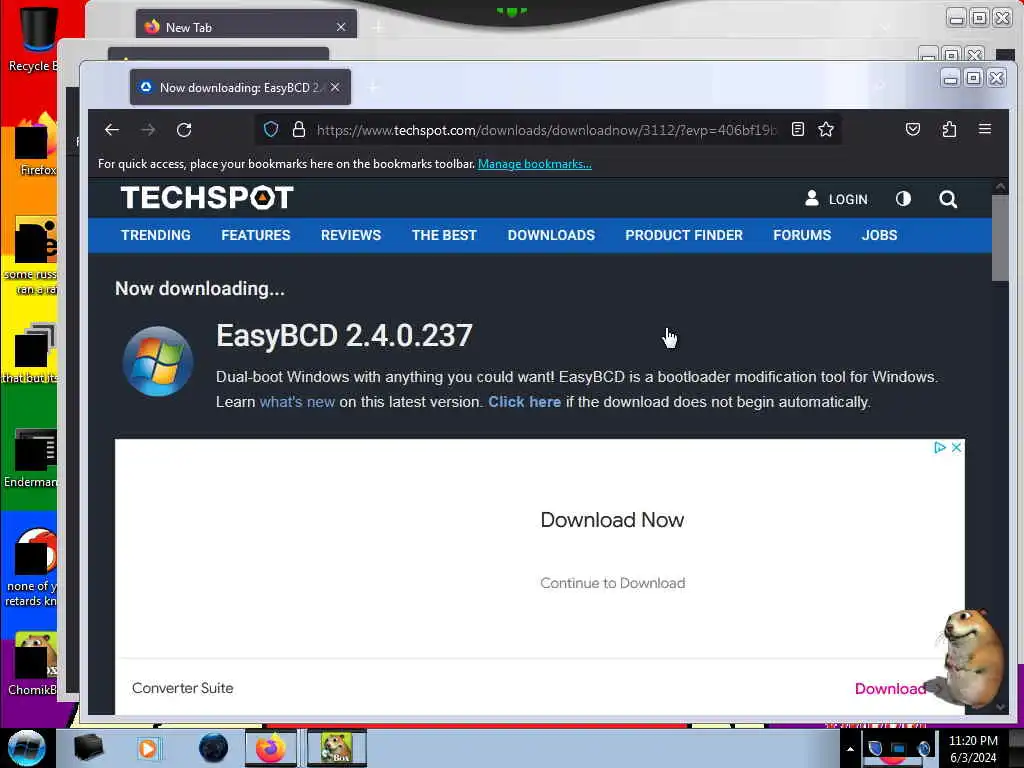Click the volume icon in system tray

pyautogui.click(x=923, y=748)
